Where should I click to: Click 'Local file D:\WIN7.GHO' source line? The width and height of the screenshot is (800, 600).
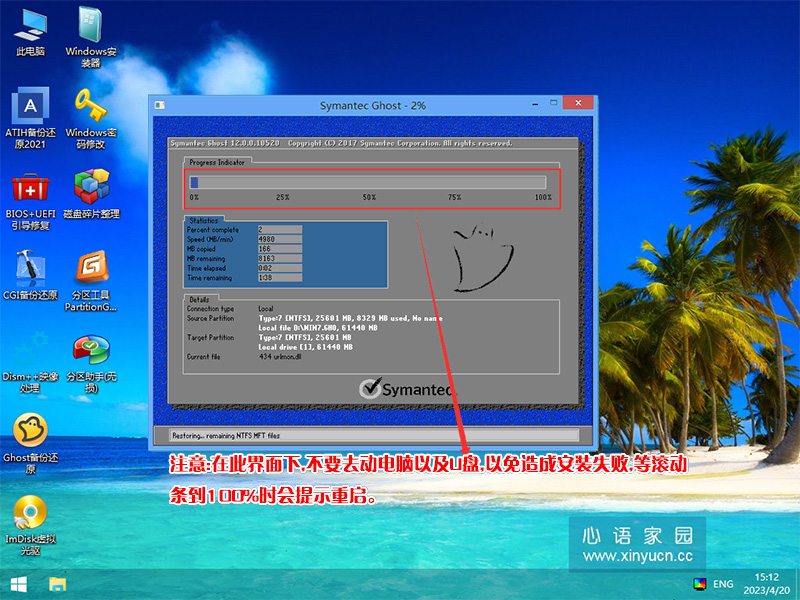318,328
